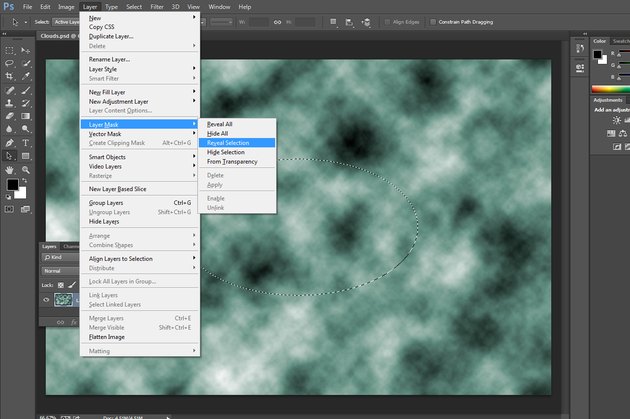Image resolution: width=630 pixels, height=419 pixels.
Task: Choose Hide Selection menu item
Action: (237, 152)
